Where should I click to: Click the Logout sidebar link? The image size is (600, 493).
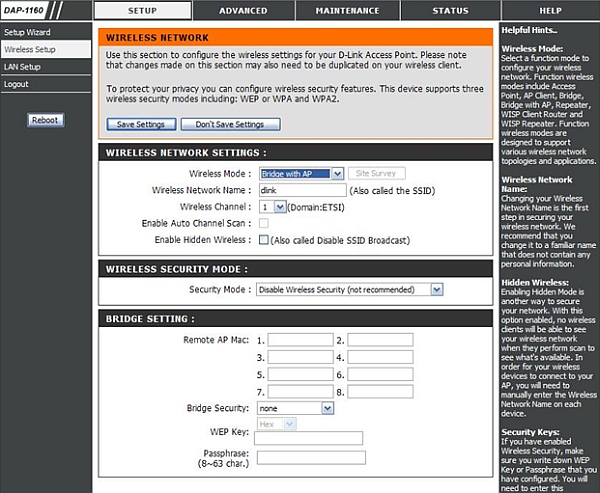click(x=16, y=84)
